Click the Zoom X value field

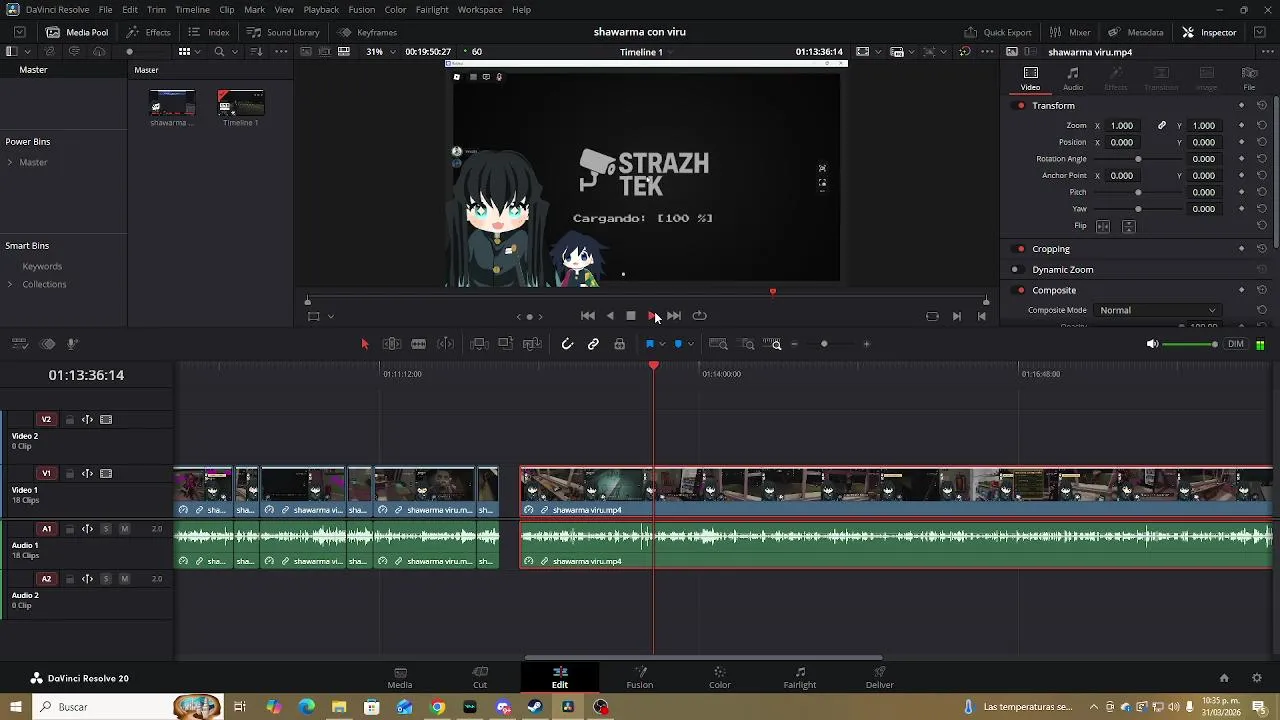point(1123,126)
